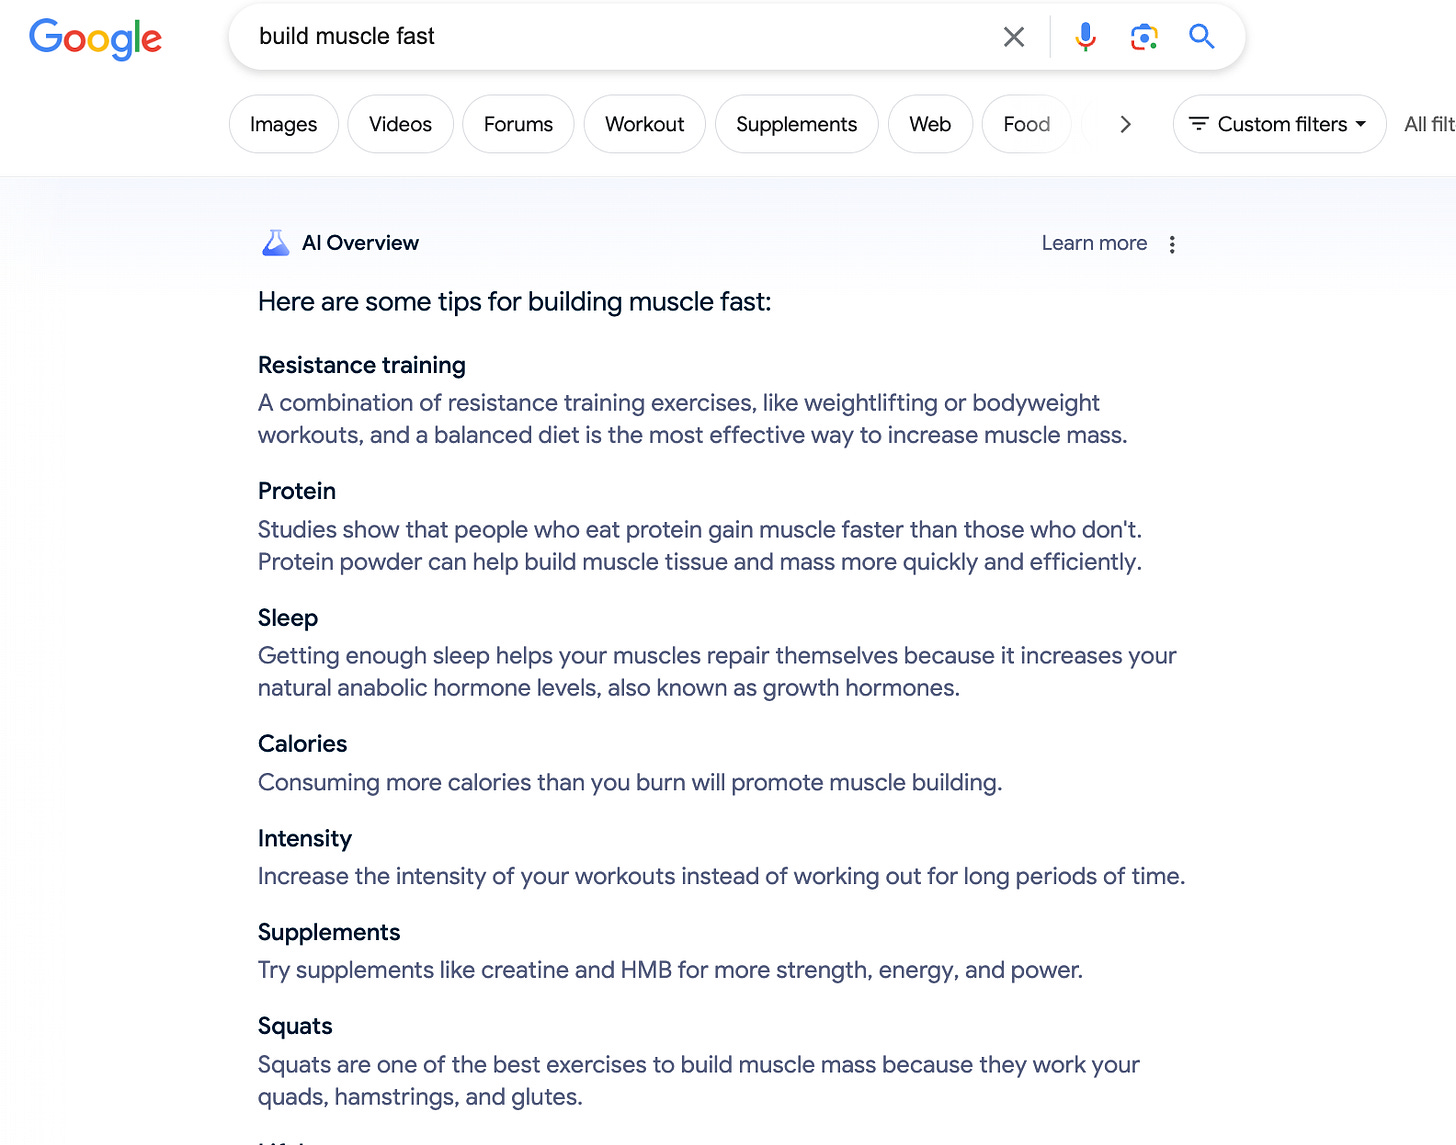Open Google Lens image search icon

point(1144,37)
